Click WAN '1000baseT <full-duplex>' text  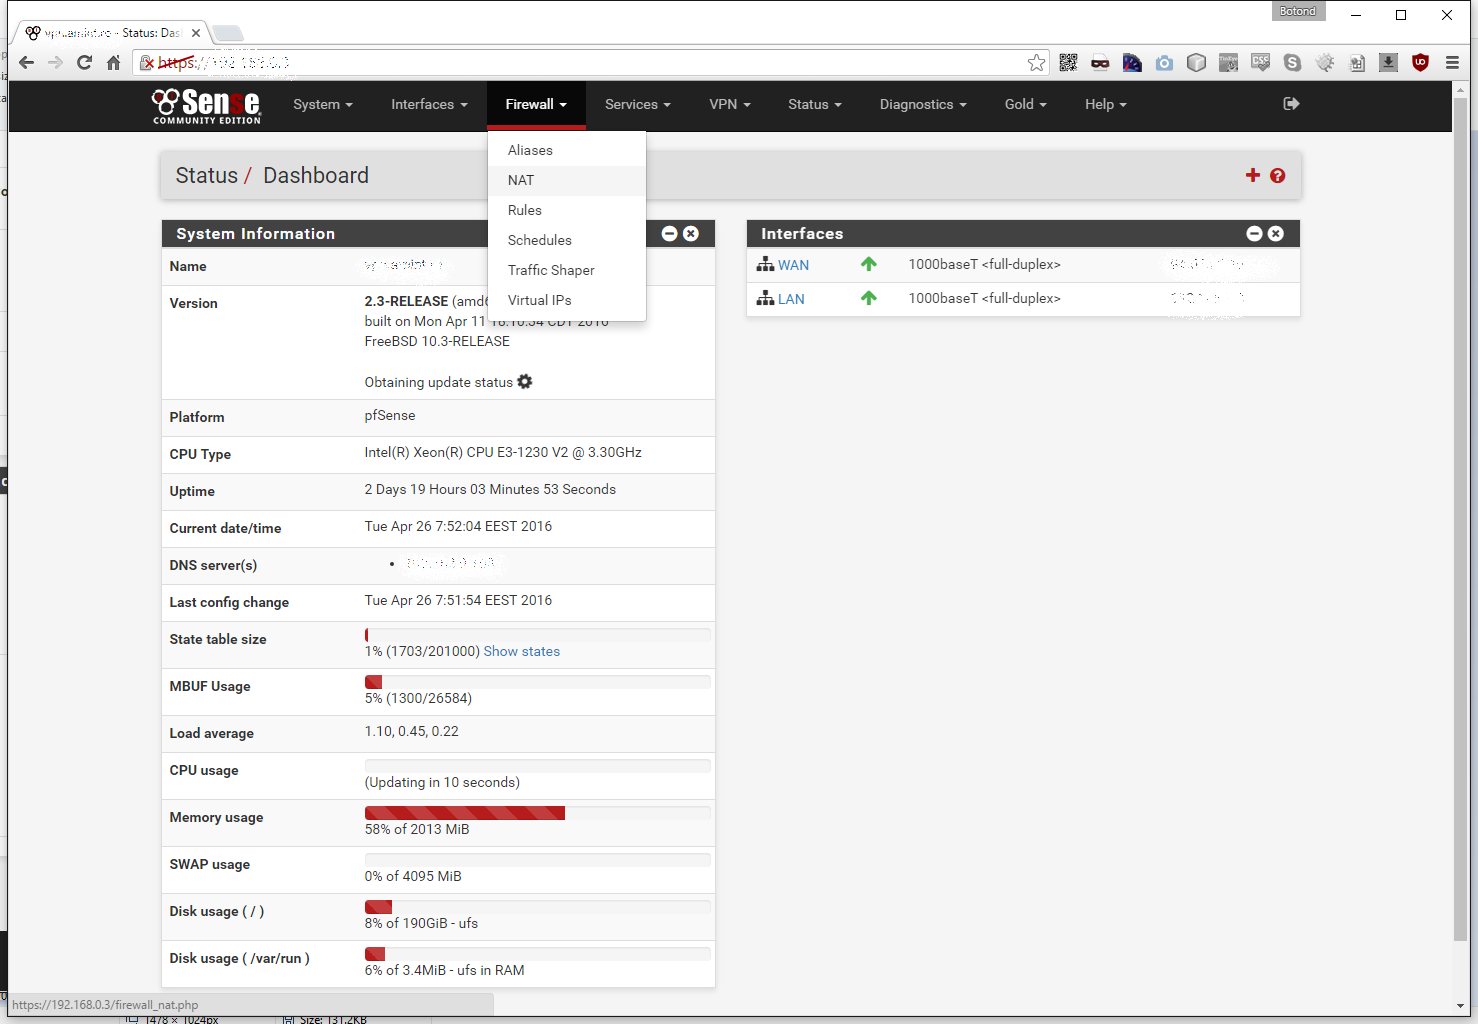tap(984, 265)
